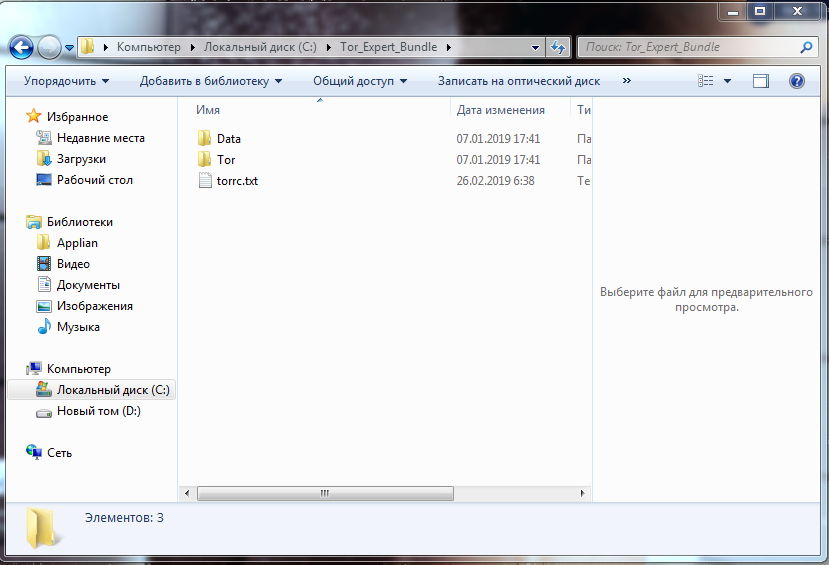
Task: Click the magnifier search icon
Action: [x=806, y=48]
